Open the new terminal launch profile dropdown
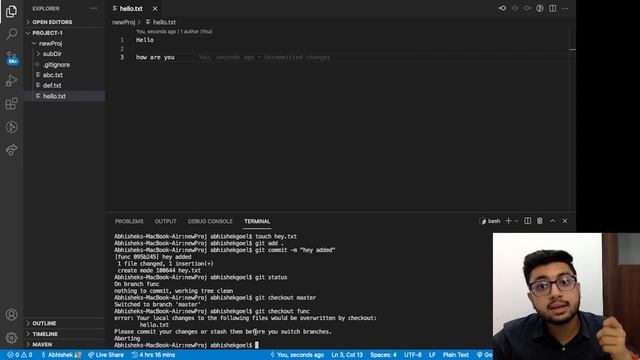The height and width of the screenshot is (360, 640). coord(516,221)
